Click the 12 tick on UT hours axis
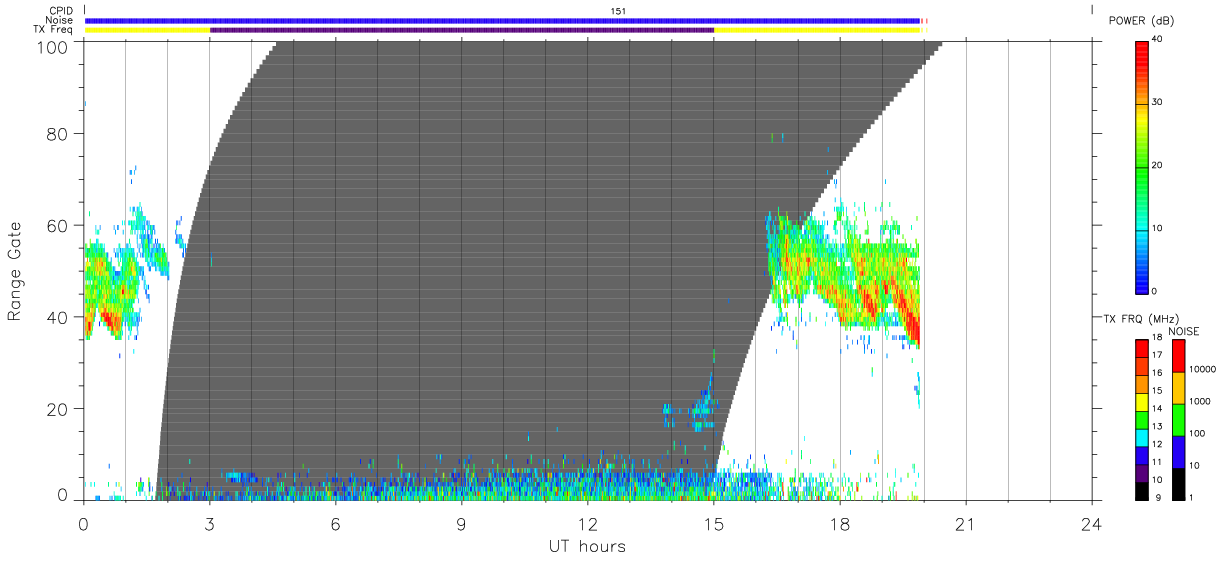 (x=588, y=523)
